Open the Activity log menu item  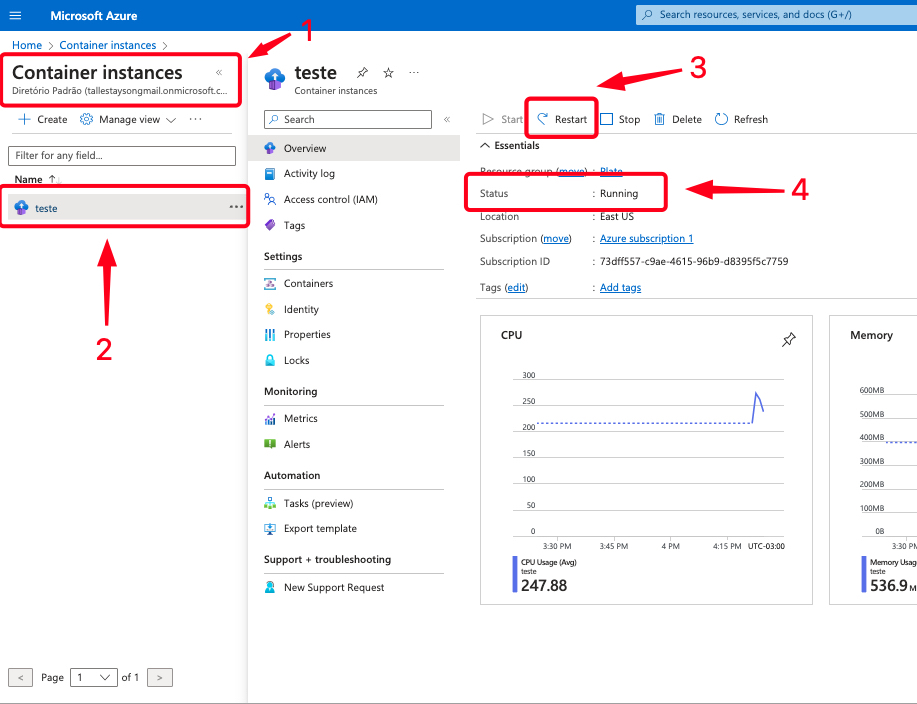(308, 173)
